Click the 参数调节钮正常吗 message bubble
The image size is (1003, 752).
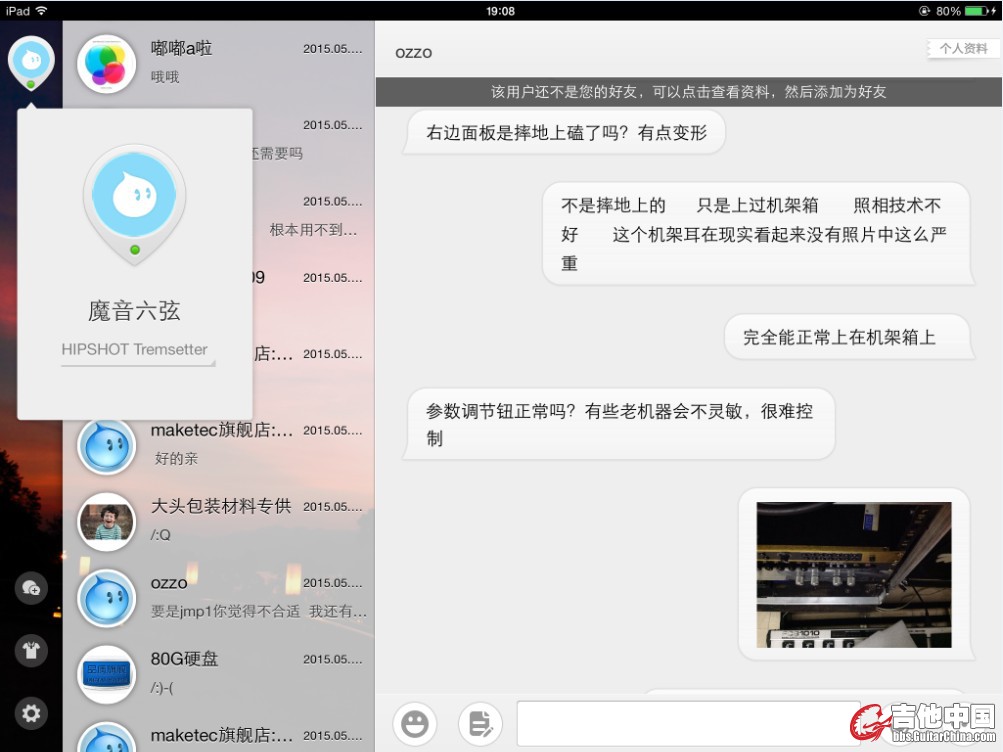coord(620,424)
